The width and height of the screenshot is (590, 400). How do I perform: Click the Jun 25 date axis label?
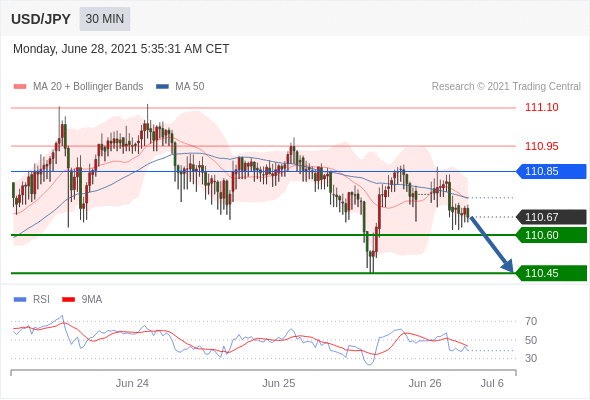point(278,383)
